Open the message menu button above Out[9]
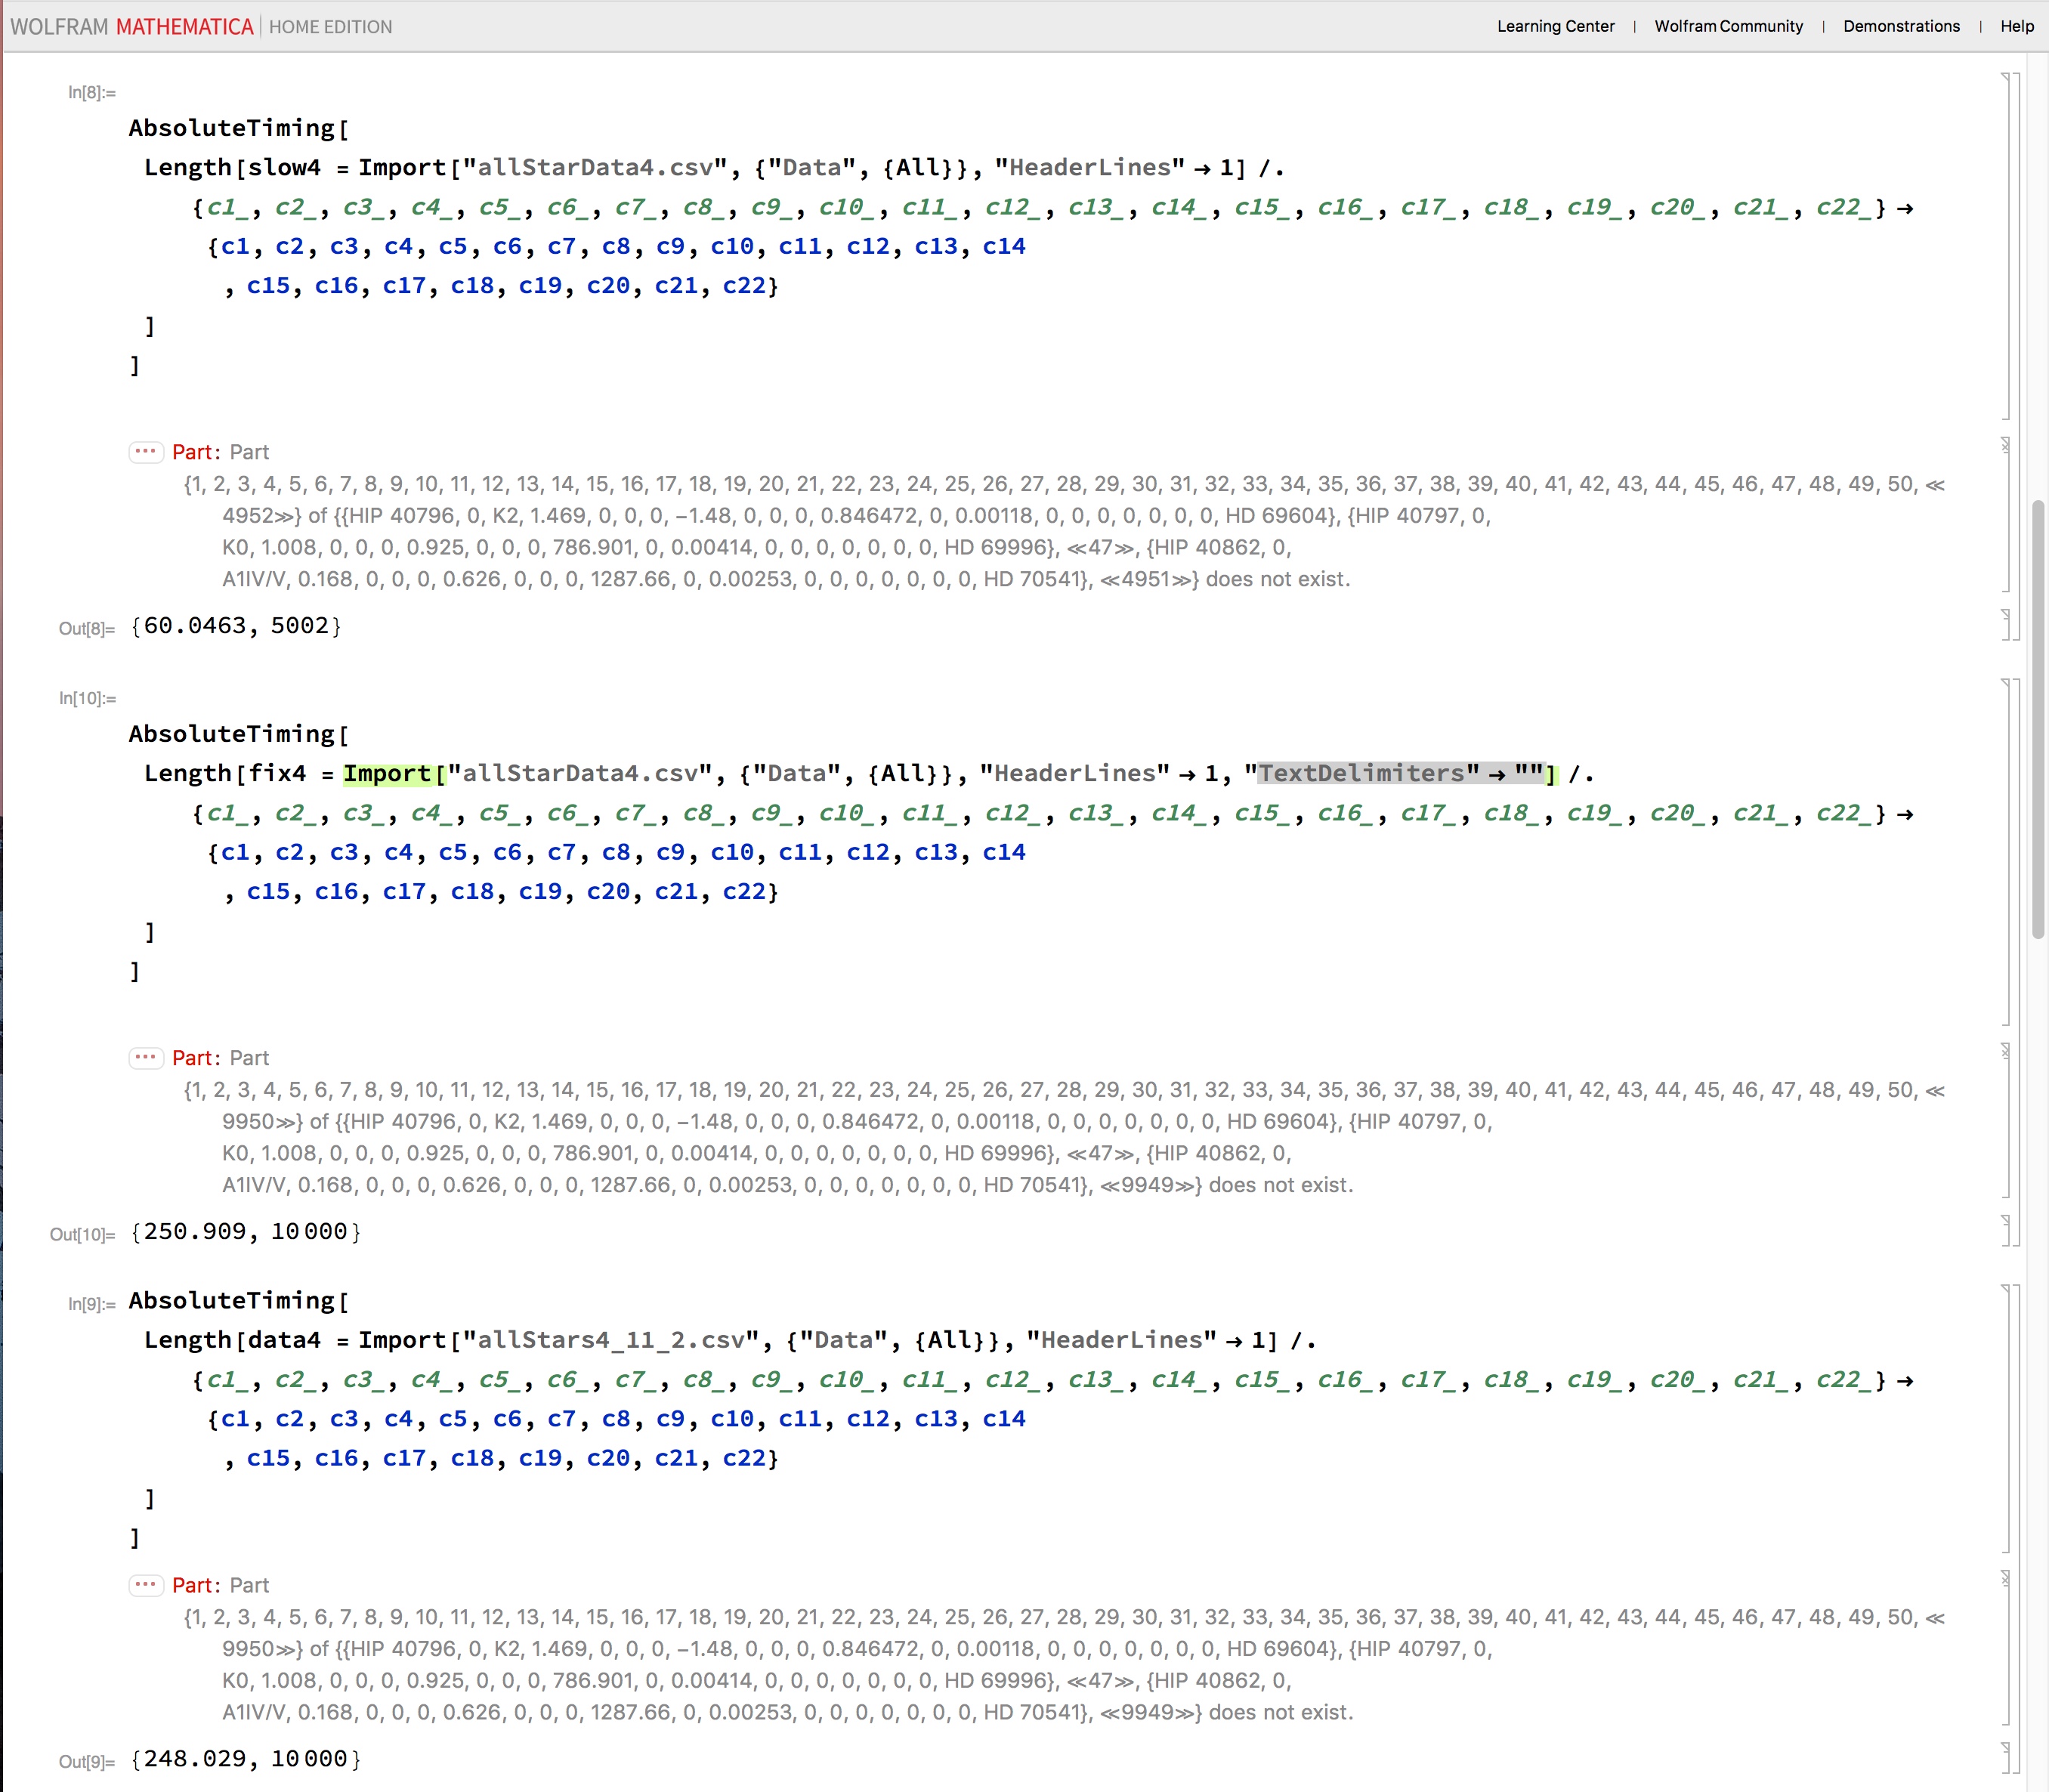 [146, 1585]
